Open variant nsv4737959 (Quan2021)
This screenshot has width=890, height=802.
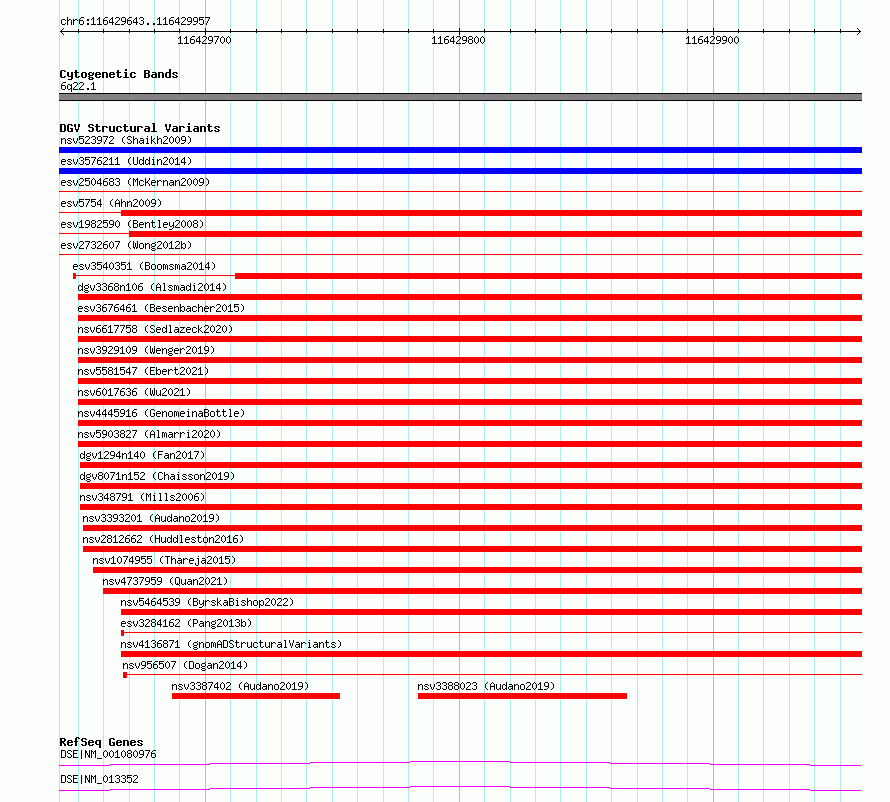pyautogui.click(x=165, y=581)
